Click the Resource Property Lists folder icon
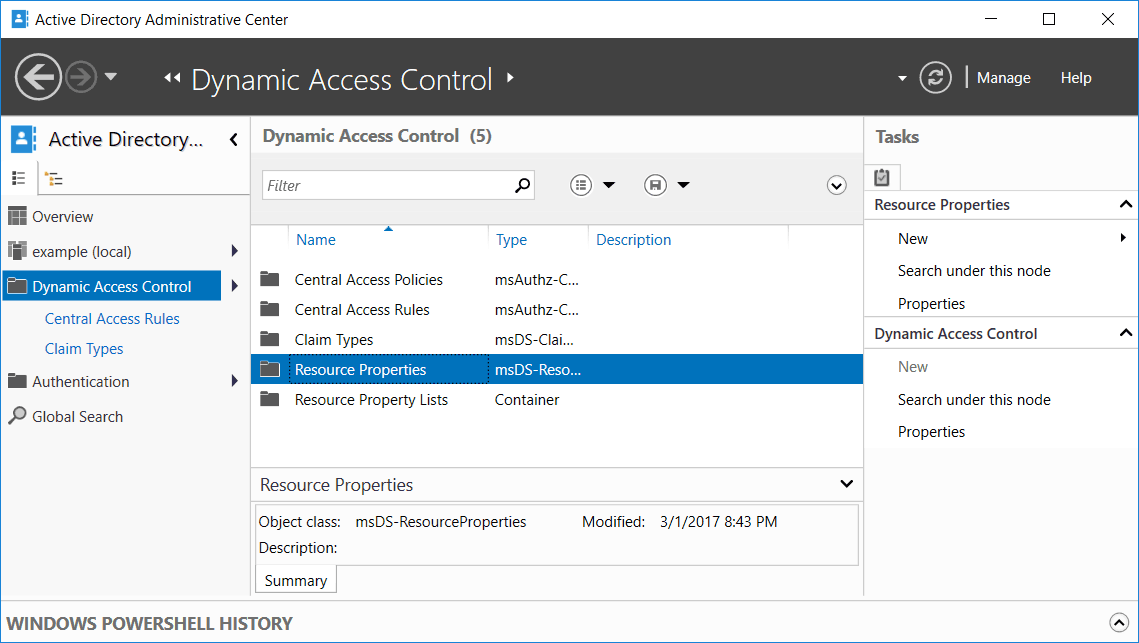 point(270,399)
